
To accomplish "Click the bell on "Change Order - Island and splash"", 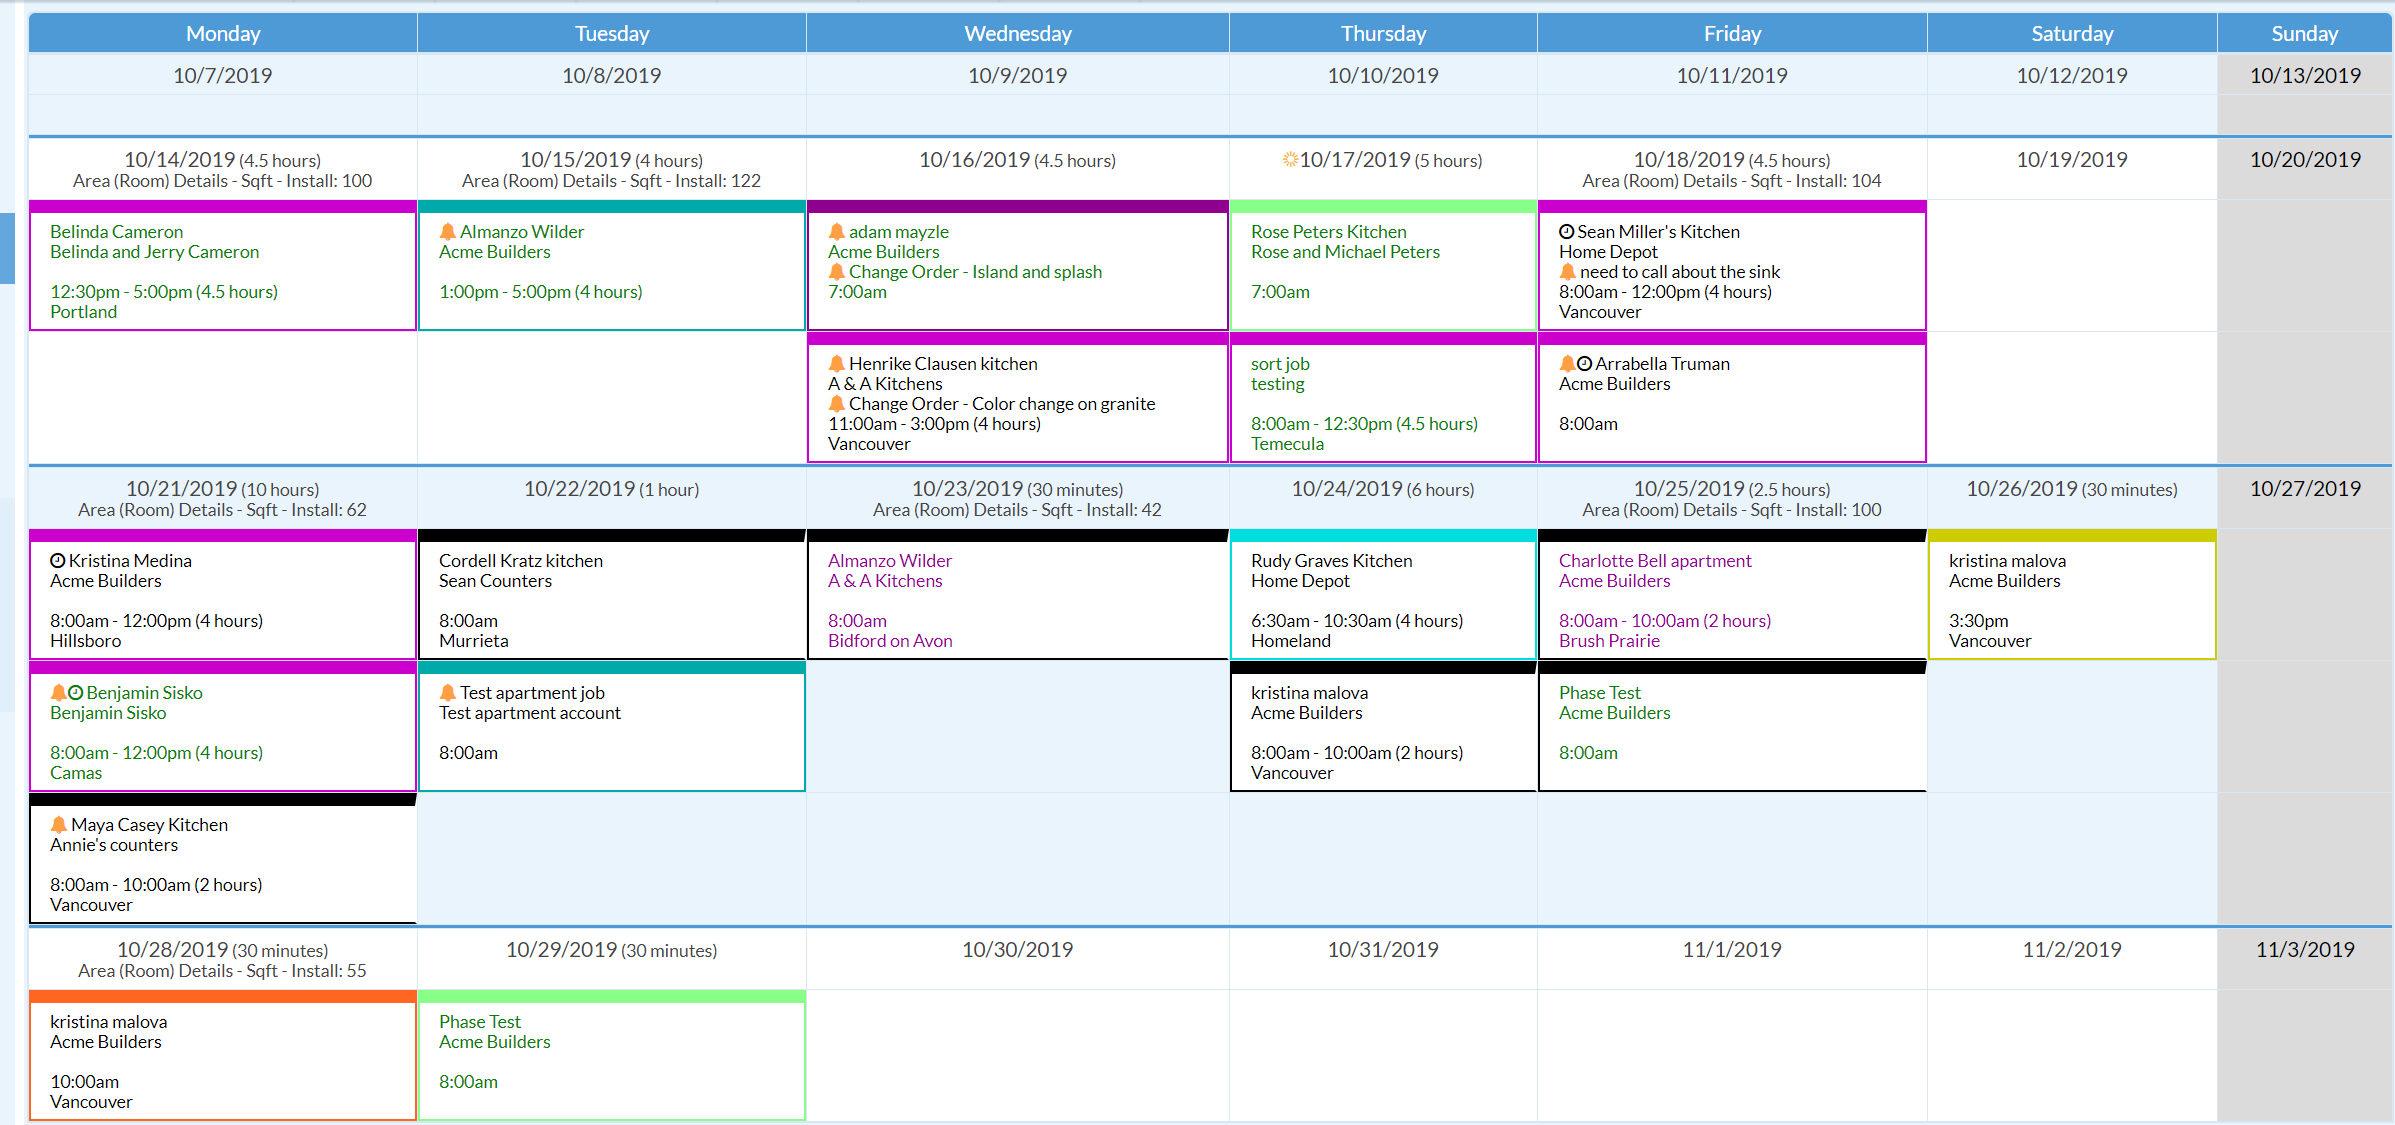I will point(836,271).
